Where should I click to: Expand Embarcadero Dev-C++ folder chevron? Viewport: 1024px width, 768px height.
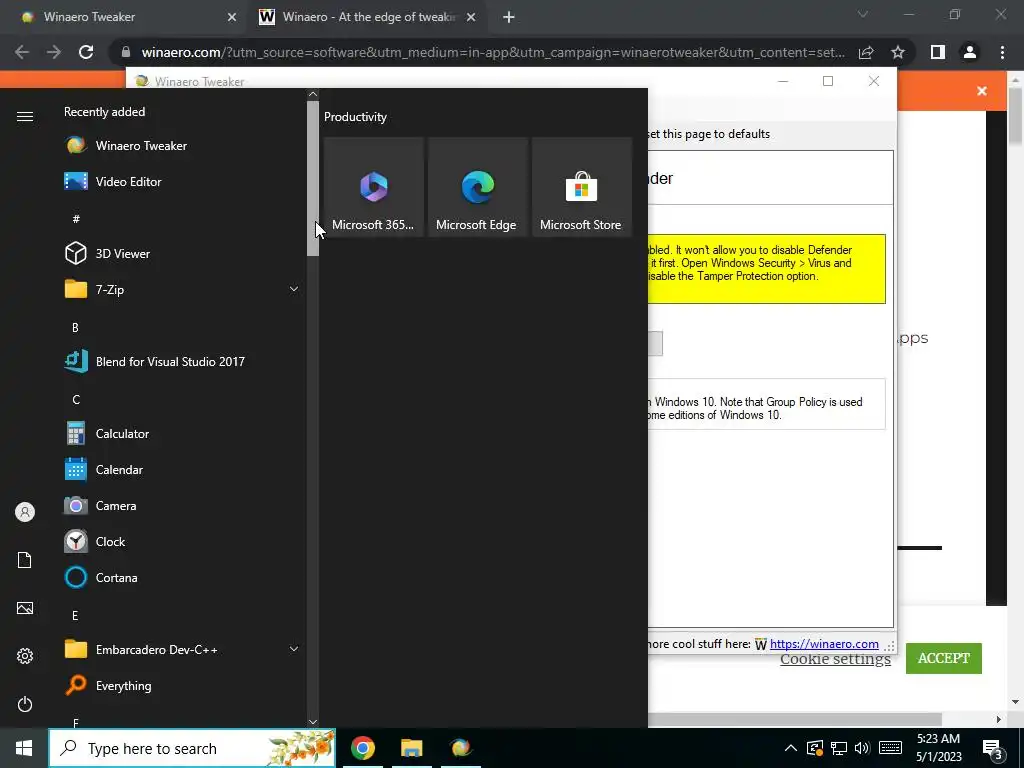coord(294,649)
